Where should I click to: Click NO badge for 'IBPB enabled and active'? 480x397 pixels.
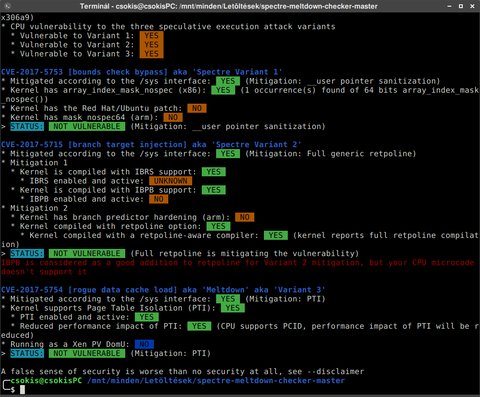(x=158, y=199)
